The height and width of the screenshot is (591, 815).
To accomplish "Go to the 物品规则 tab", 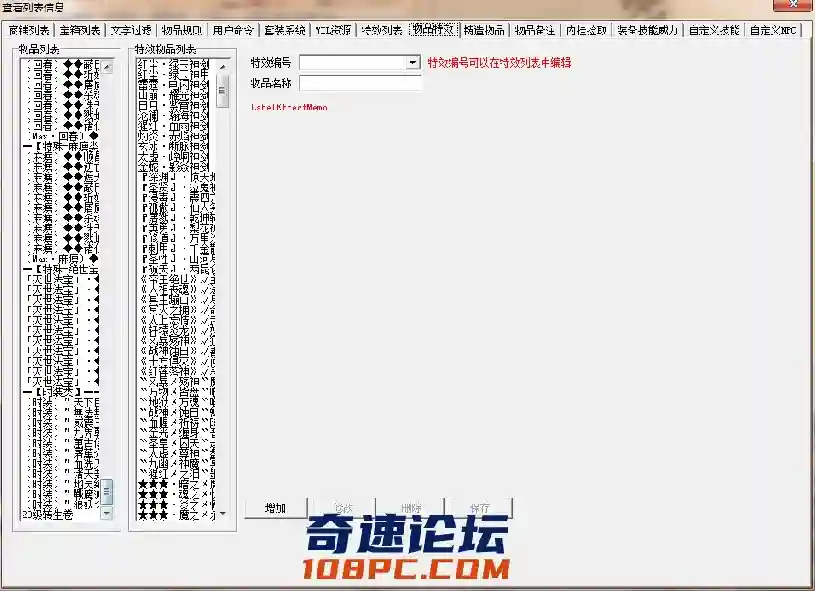I will point(182,30).
